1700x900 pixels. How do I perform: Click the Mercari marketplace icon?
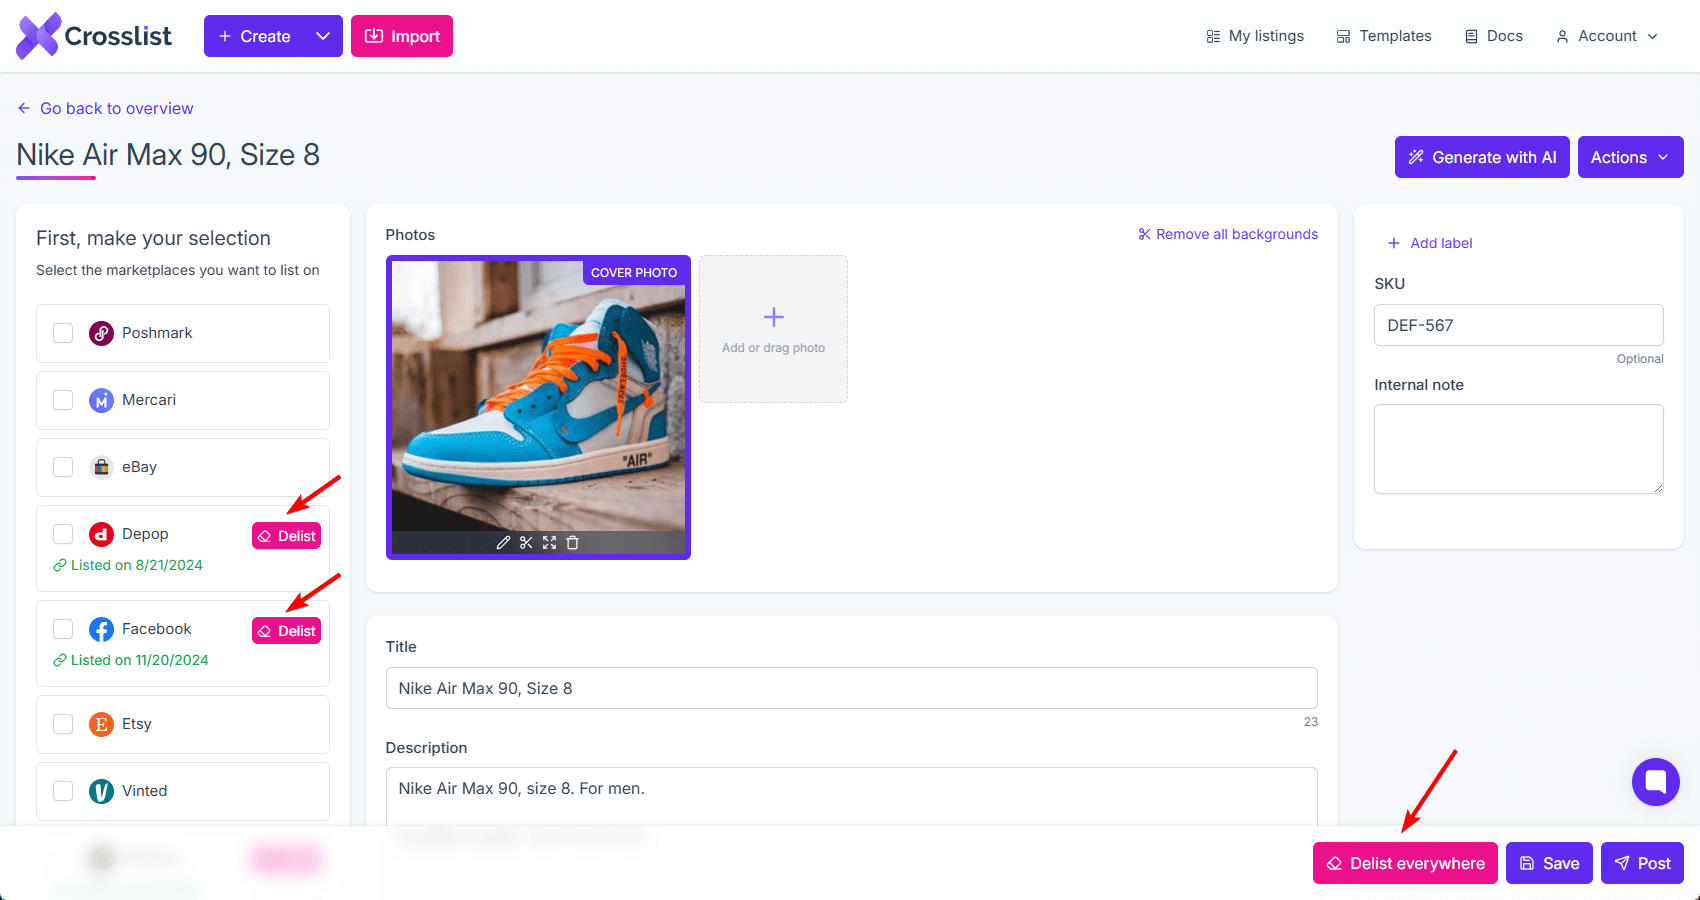click(x=101, y=400)
